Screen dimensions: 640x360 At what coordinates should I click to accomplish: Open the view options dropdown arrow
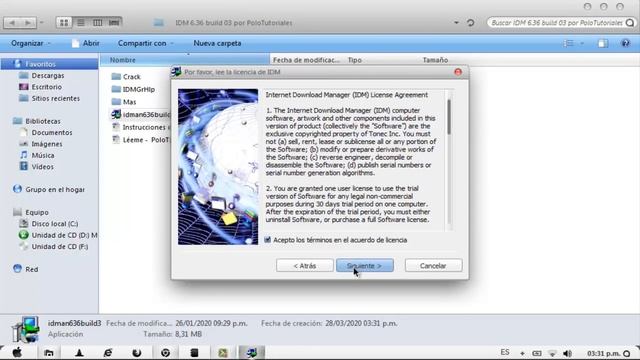point(582,43)
